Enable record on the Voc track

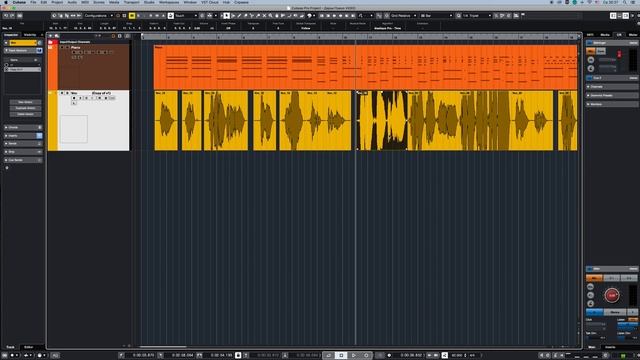point(74,98)
